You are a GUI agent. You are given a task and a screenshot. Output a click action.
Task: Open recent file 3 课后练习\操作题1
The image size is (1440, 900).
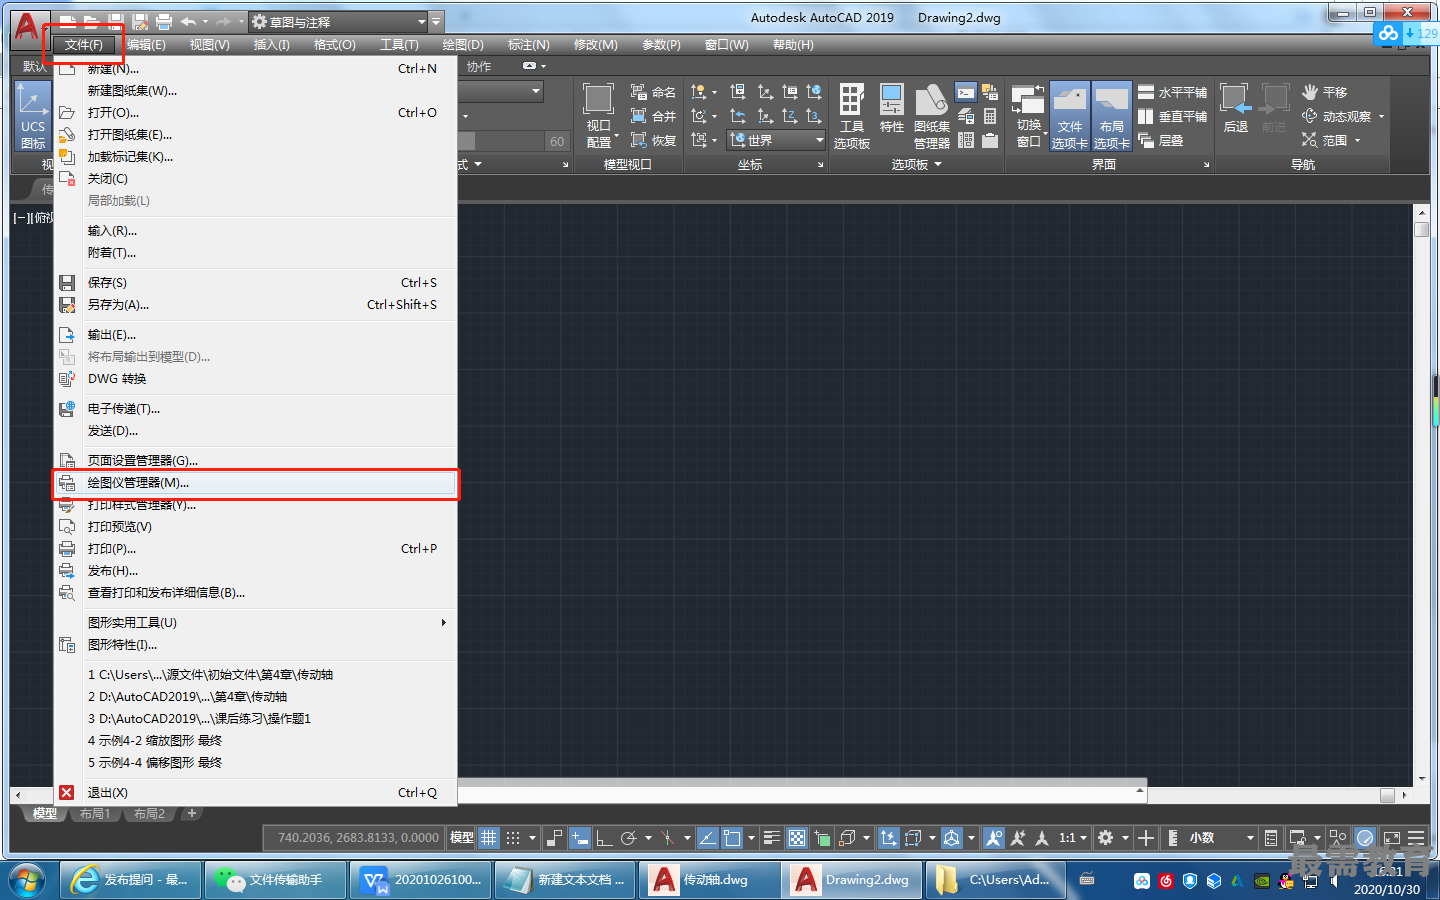pos(256,719)
